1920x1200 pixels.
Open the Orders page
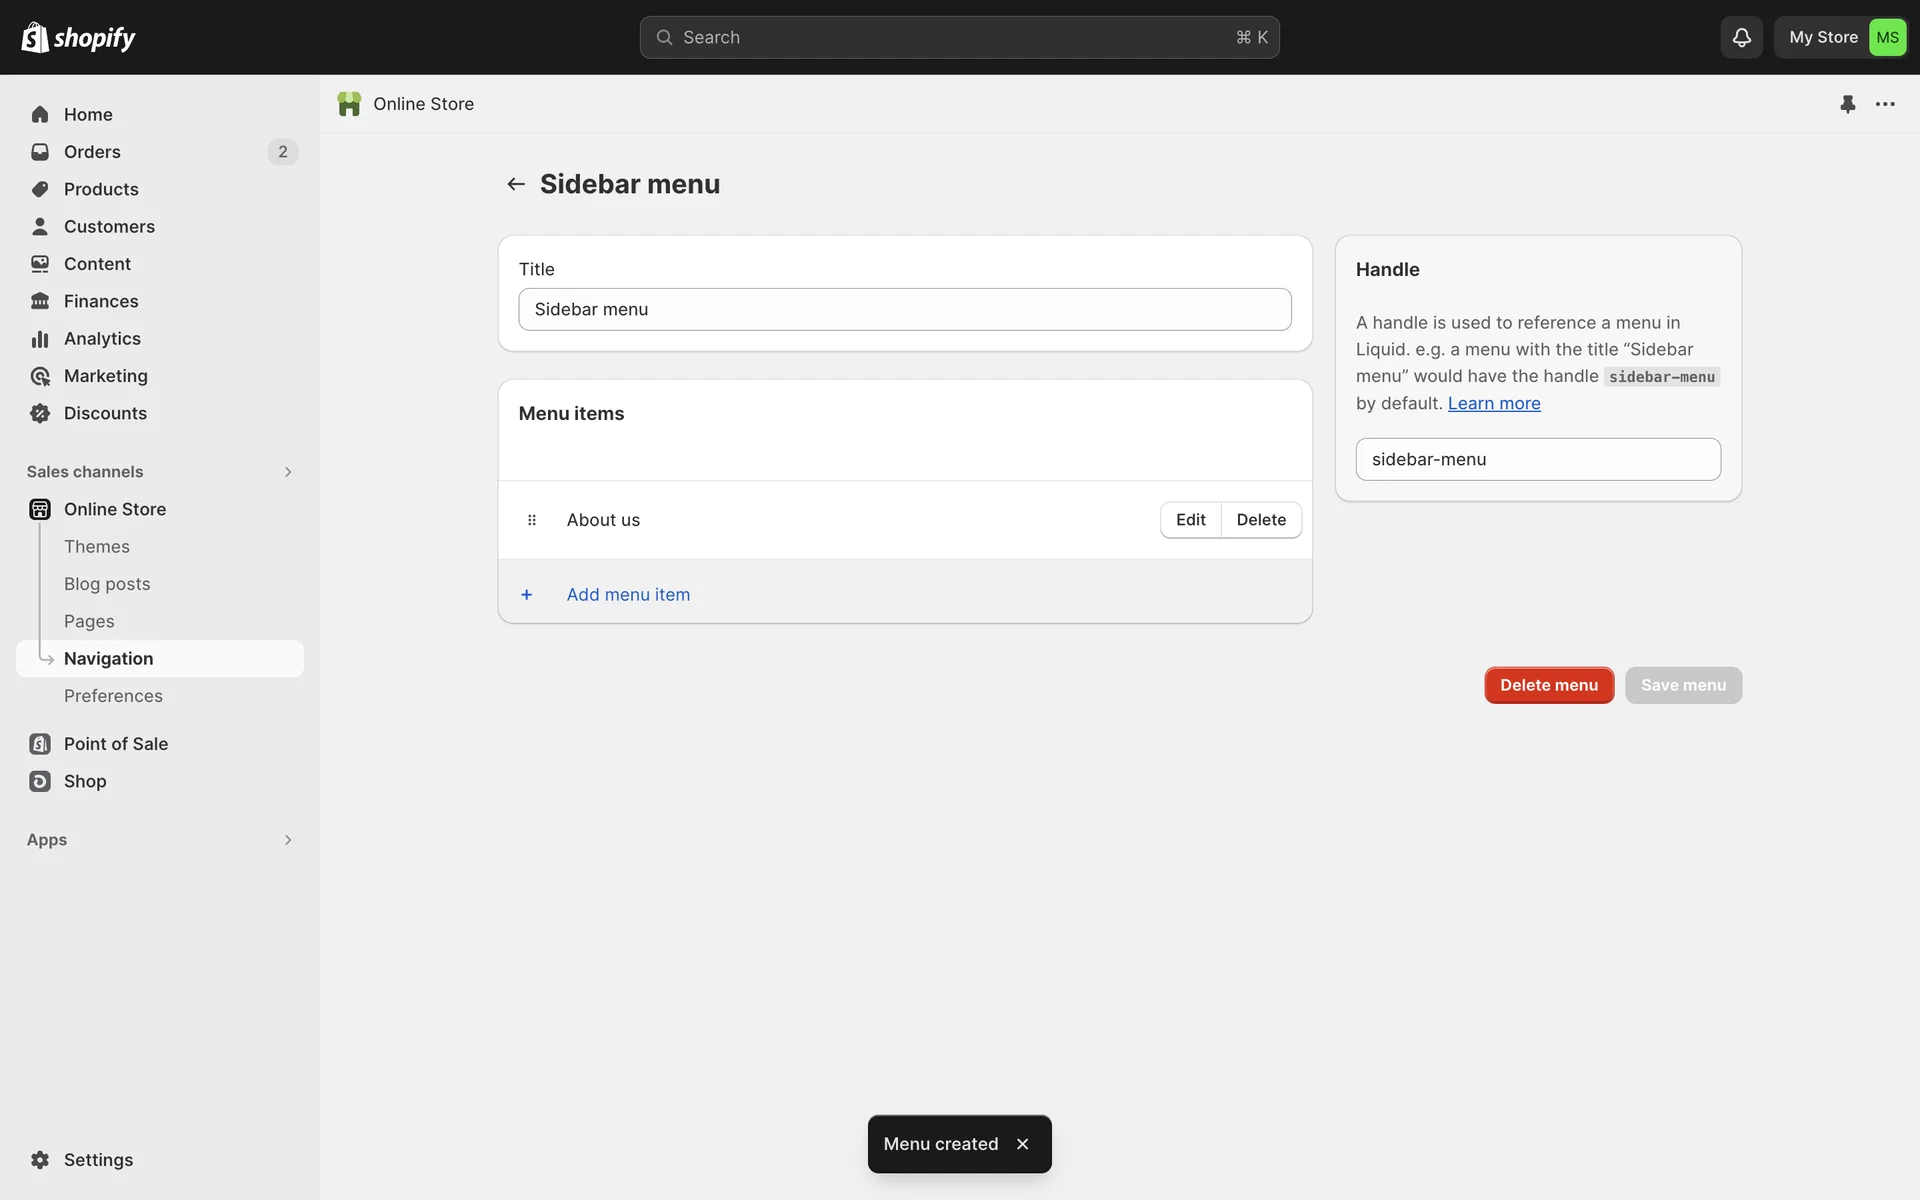click(92, 152)
